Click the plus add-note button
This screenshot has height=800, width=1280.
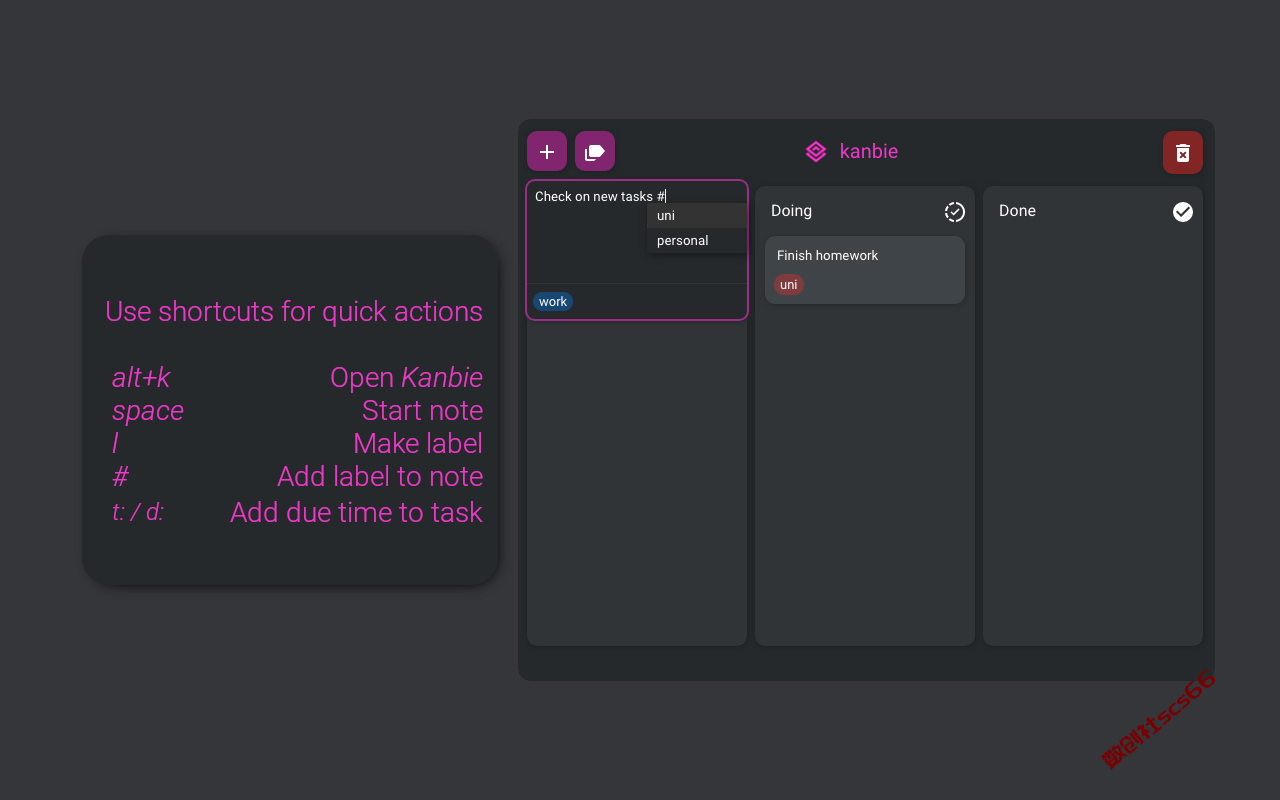pyautogui.click(x=547, y=152)
